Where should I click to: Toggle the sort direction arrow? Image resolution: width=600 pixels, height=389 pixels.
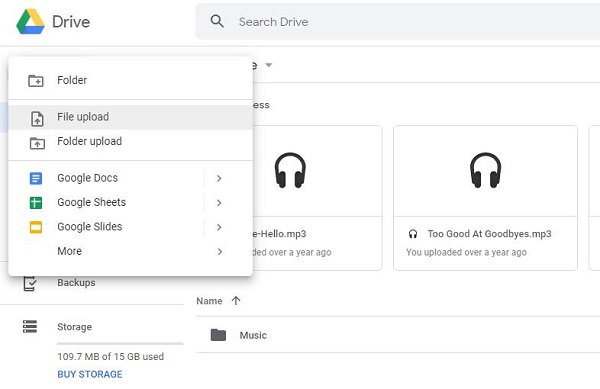(236, 301)
